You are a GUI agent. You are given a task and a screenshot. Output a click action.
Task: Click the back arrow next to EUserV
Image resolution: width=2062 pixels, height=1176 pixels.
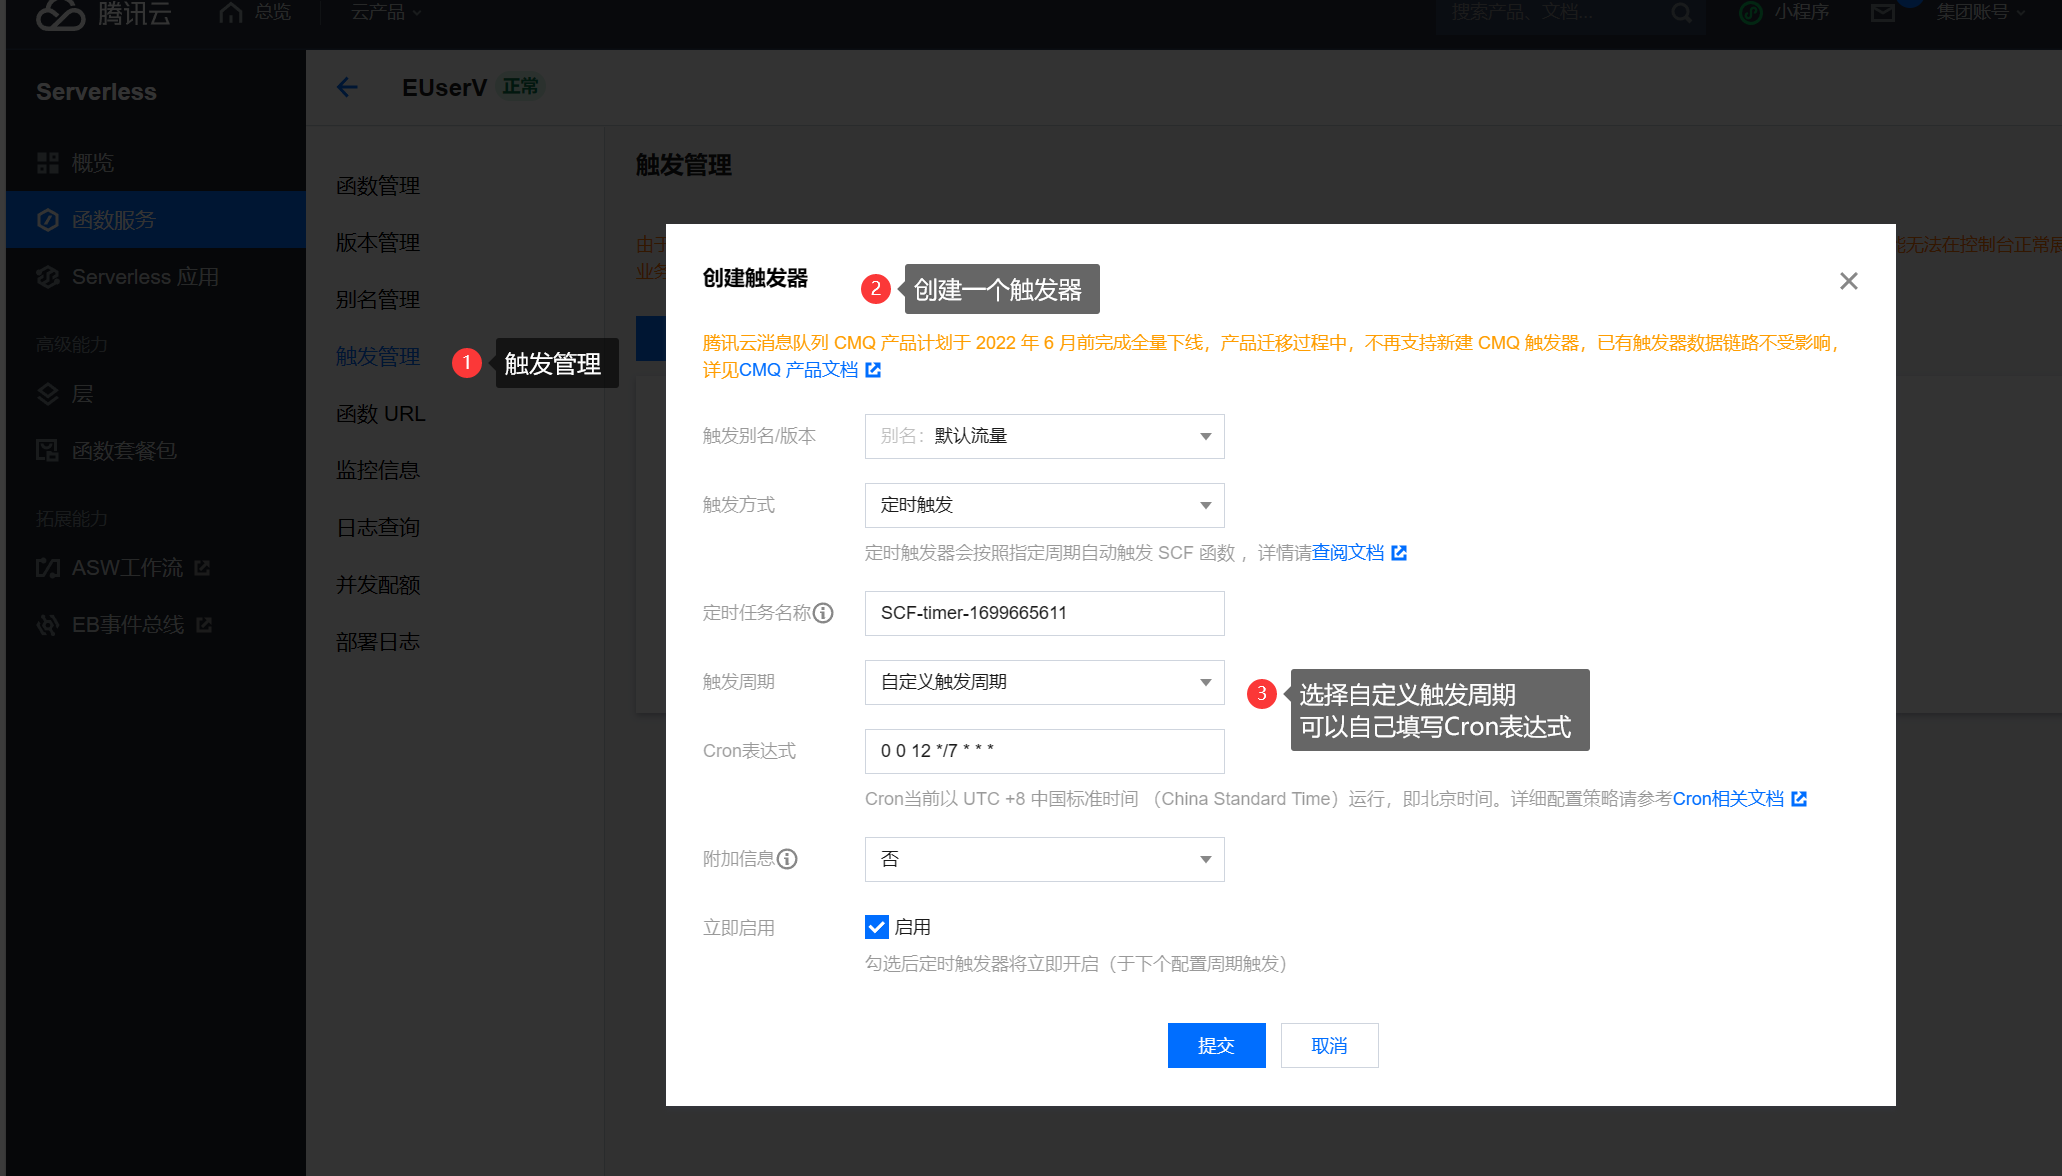click(x=347, y=88)
